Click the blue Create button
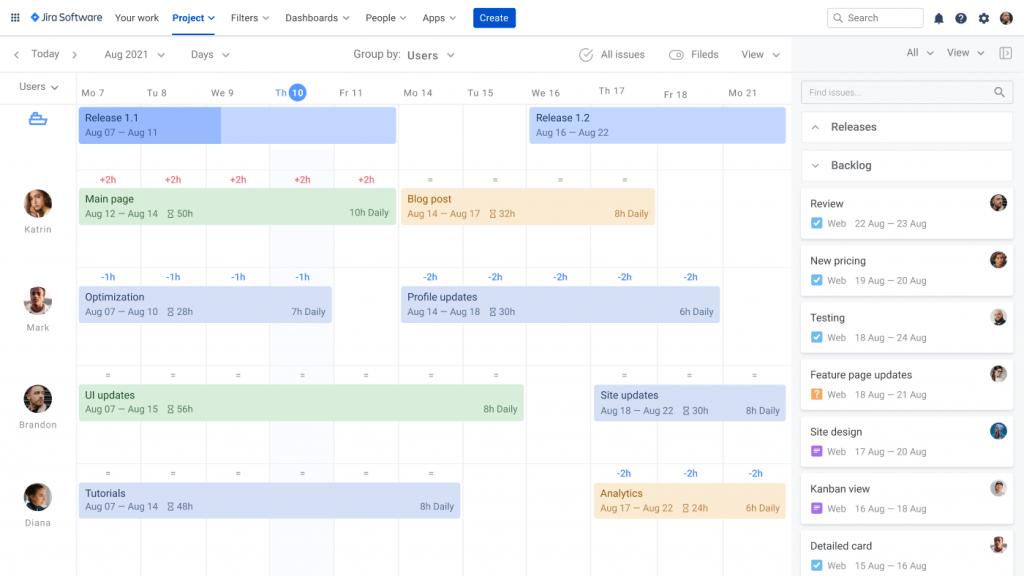This screenshot has height=576, width=1024. pos(494,17)
